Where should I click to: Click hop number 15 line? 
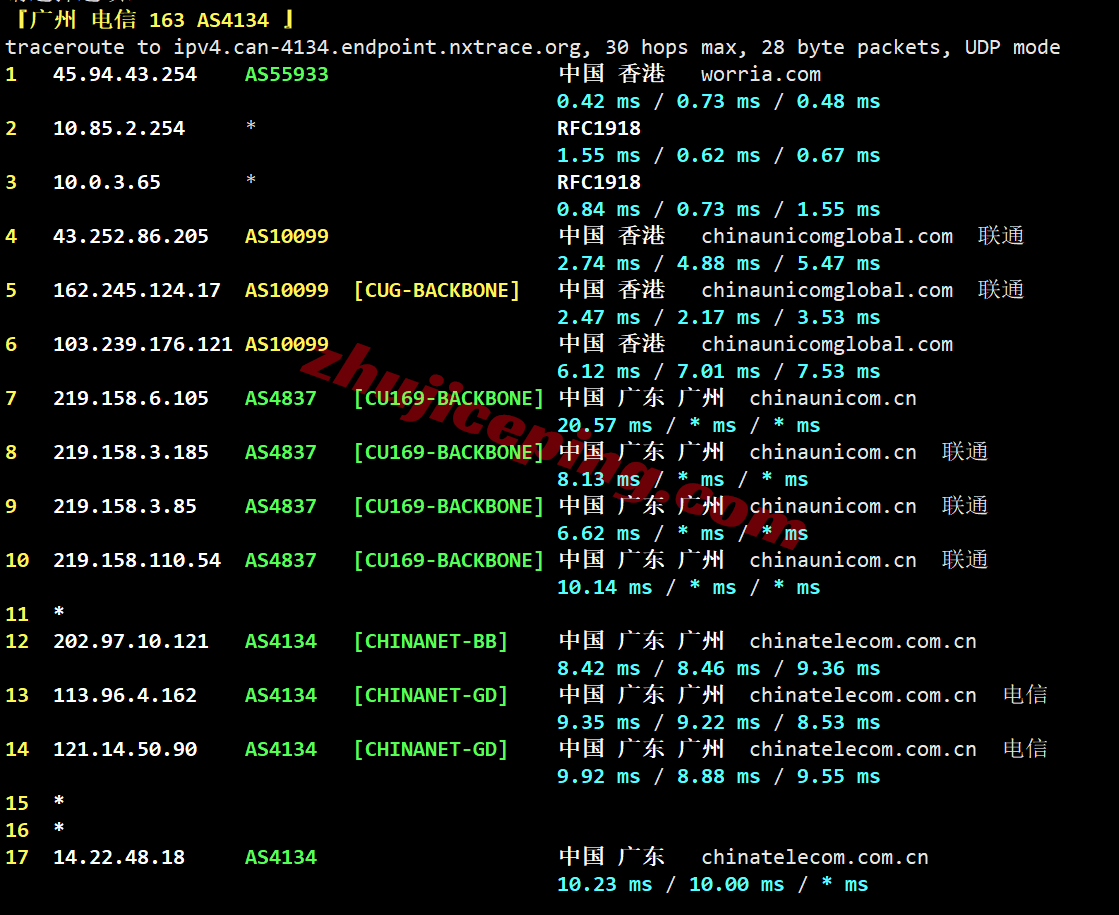point(35,803)
